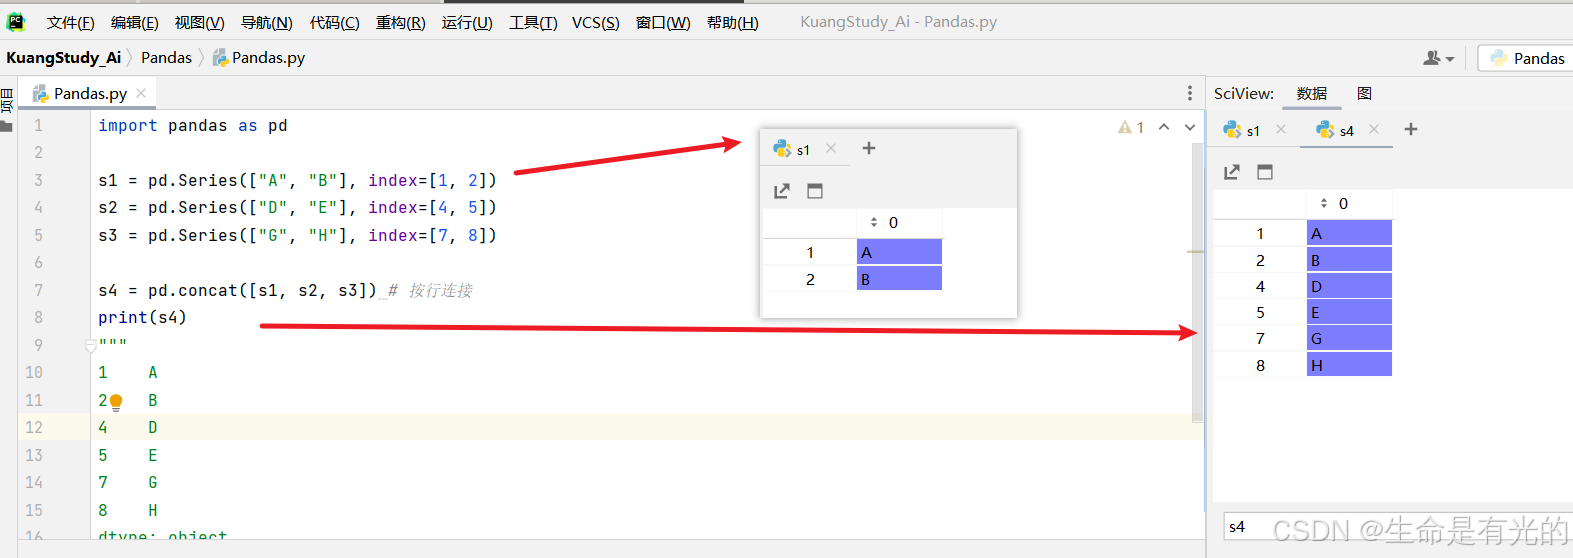Click the print(s4) code line

coord(142,317)
